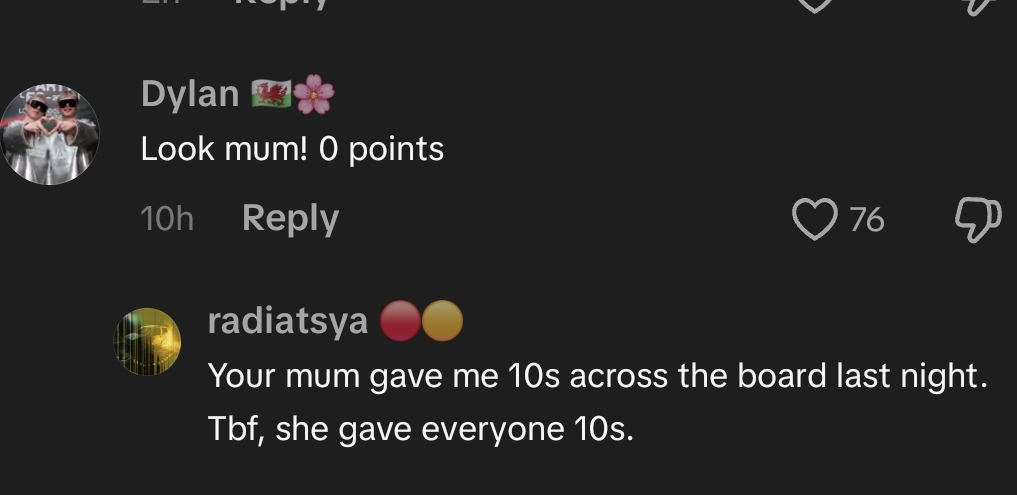The width and height of the screenshot is (1017, 495).
Task: Like Dylan's comment with the heart icon
Action: point(813,219)
